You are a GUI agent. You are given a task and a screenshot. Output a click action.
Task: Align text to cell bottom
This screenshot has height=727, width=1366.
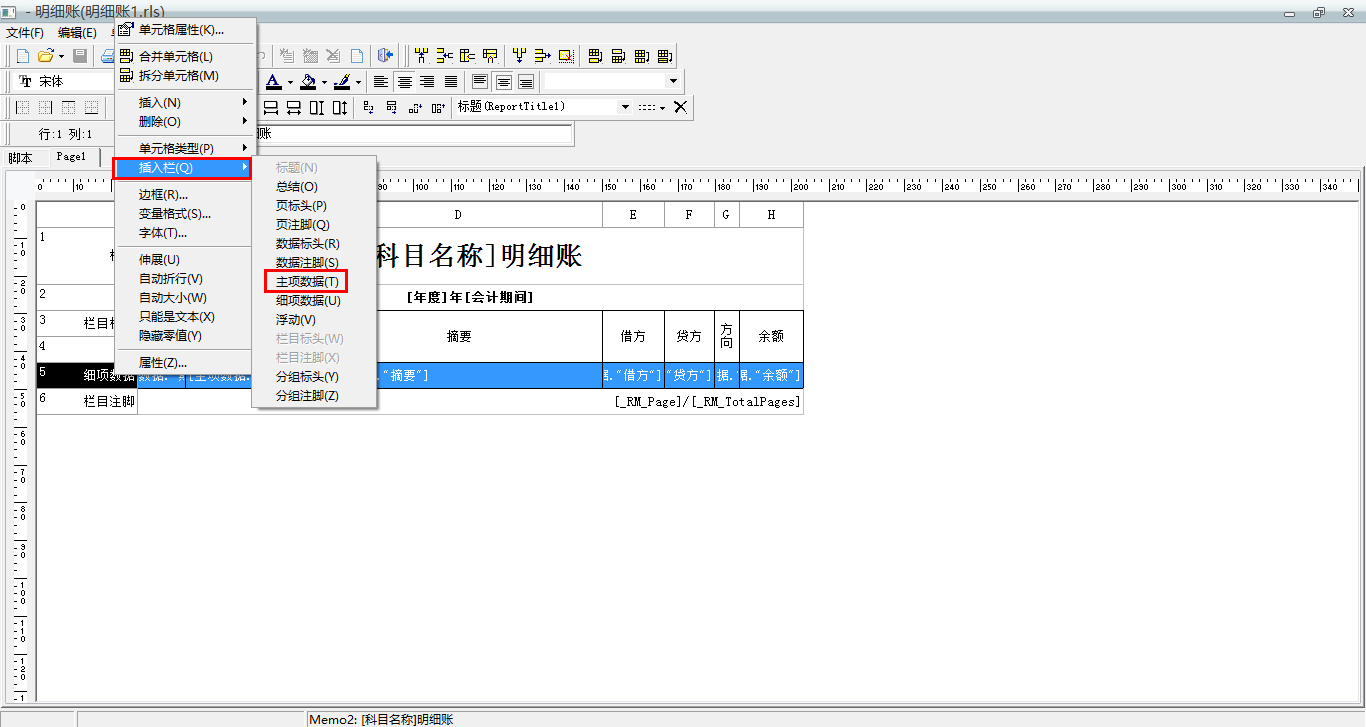(526, 82)
